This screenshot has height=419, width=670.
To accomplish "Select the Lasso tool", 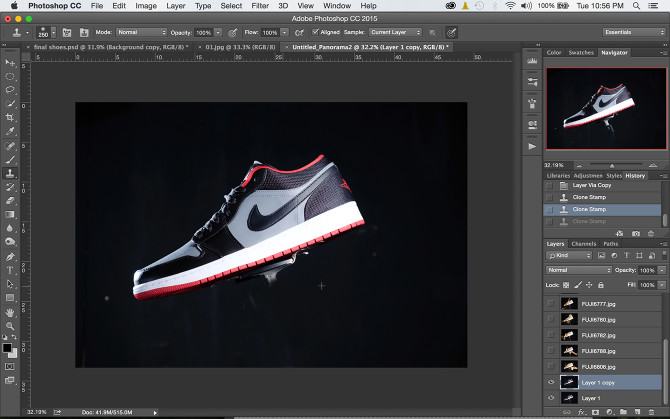I will 10,90.
